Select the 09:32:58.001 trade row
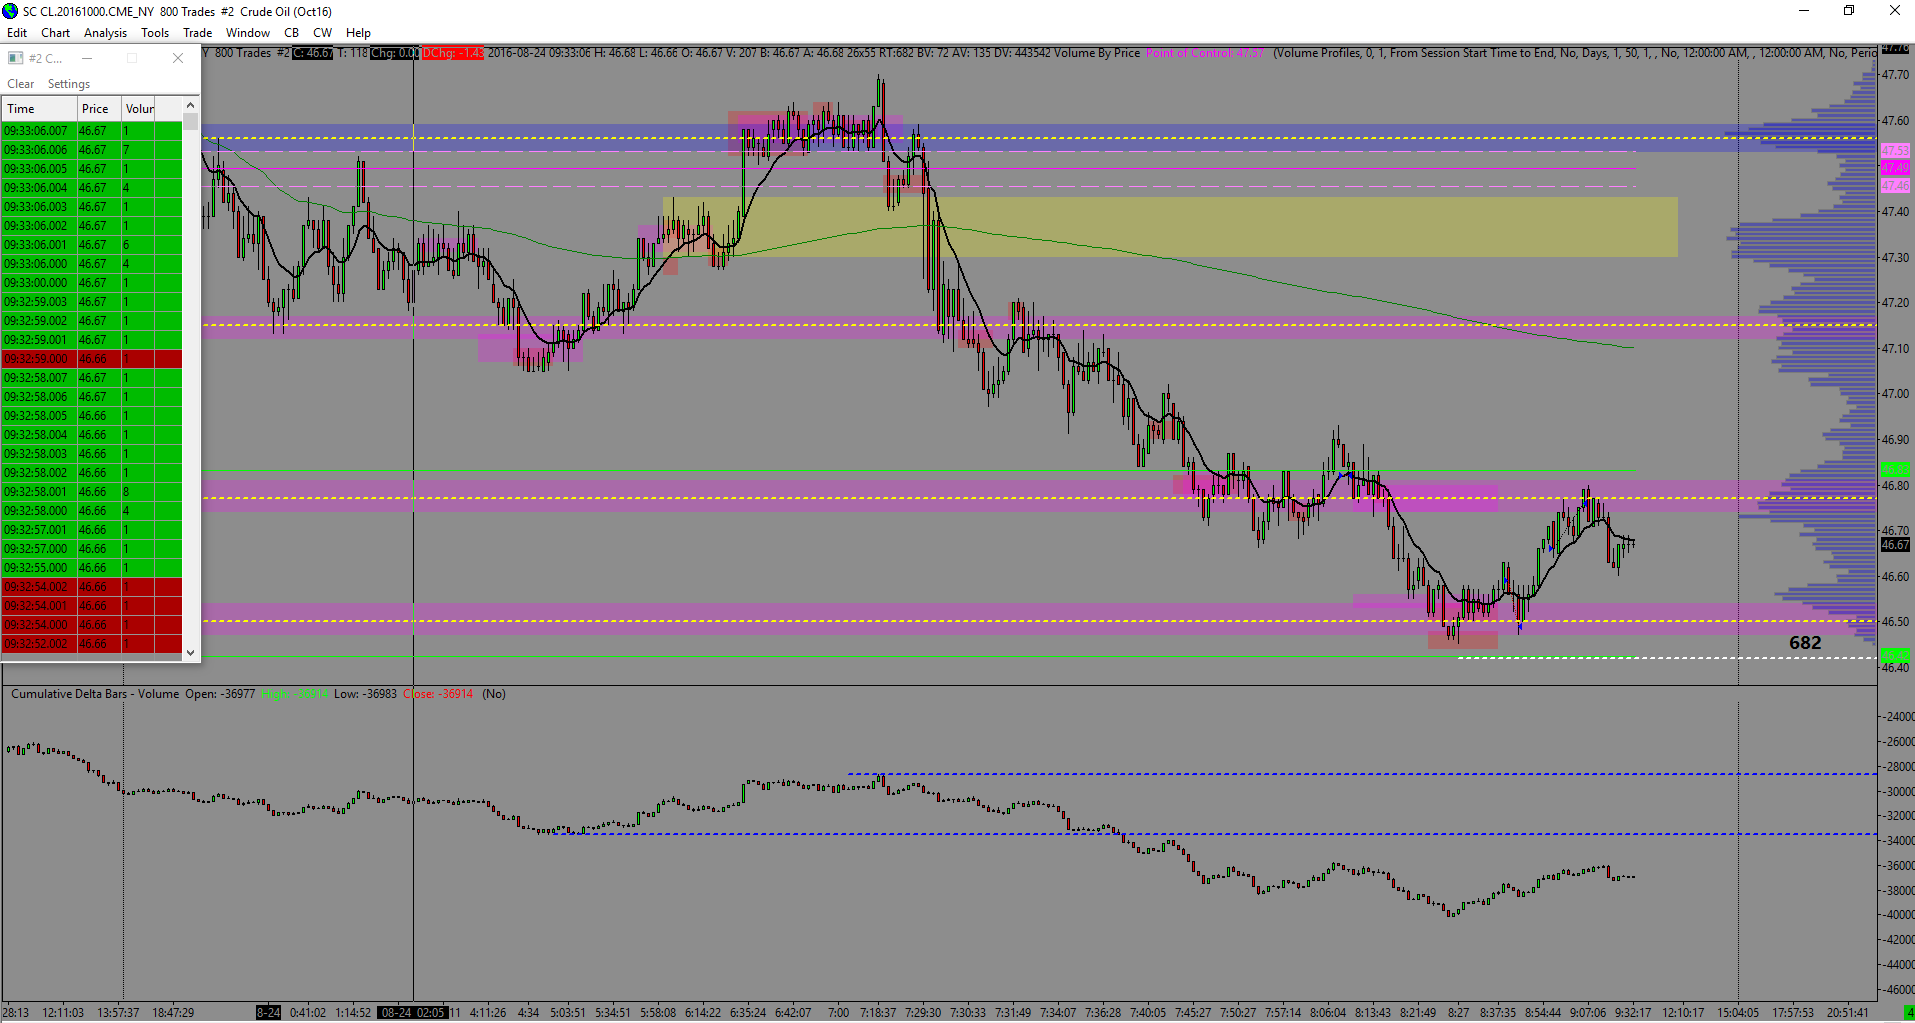The width and height of the screenshot is (1915, 1023). (x=92, y=492)
